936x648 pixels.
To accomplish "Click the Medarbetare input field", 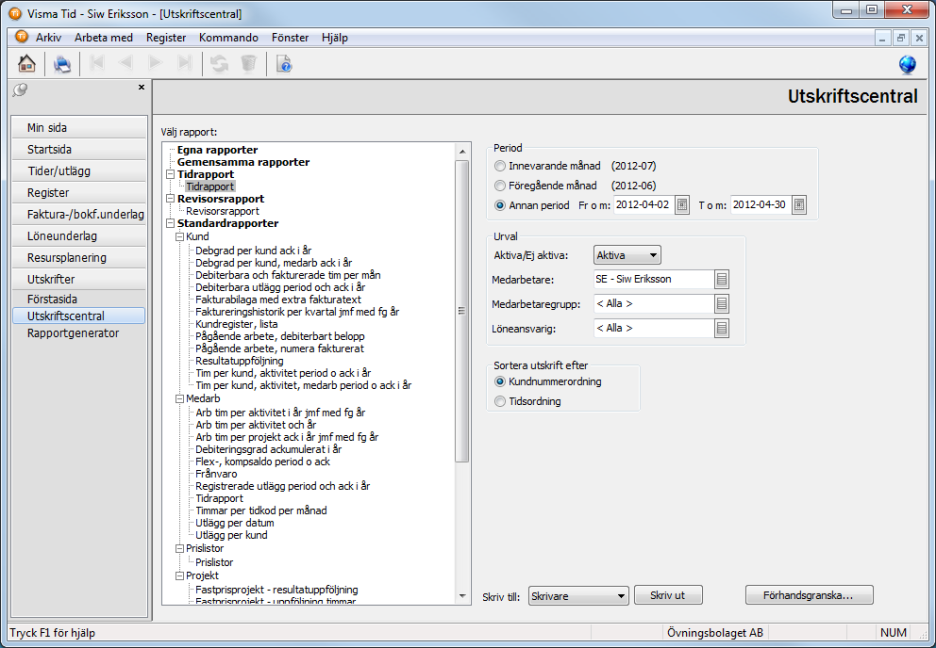I will [654, 279].
